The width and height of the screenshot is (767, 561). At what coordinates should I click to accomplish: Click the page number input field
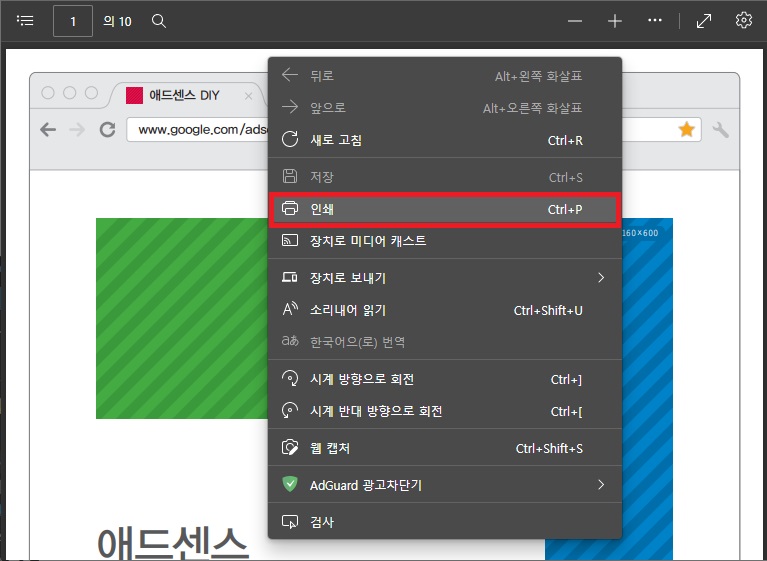[73, 21]
